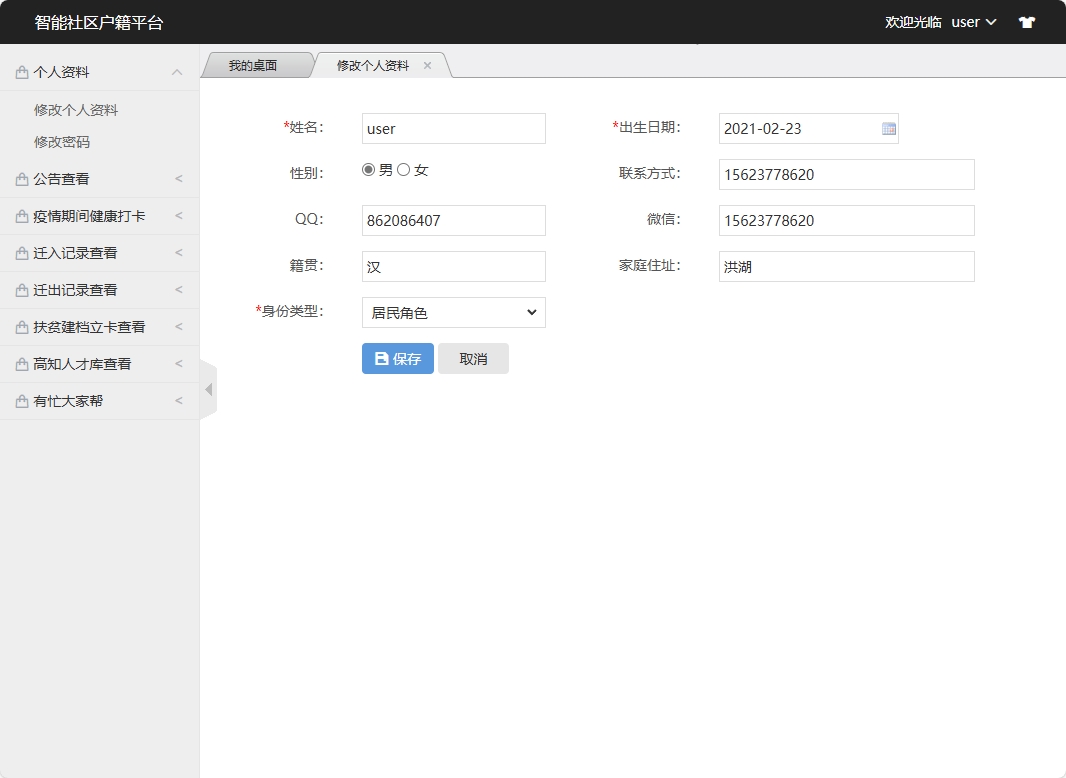Screen dimensions: 1066x778
Task: Click the gift icon in the top bar
Action: [1026, 21]
